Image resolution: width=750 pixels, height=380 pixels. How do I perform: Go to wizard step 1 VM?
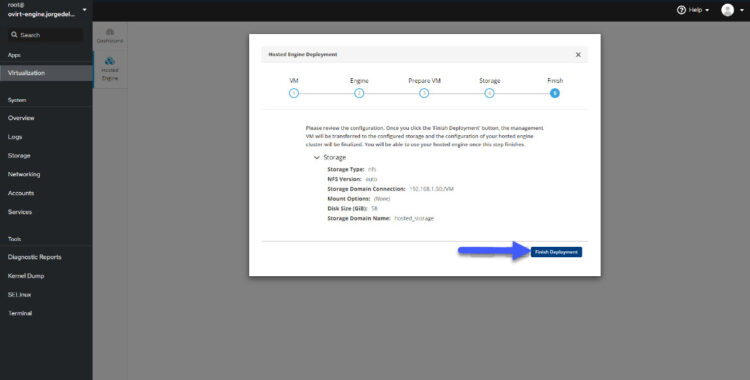(294, 93)
